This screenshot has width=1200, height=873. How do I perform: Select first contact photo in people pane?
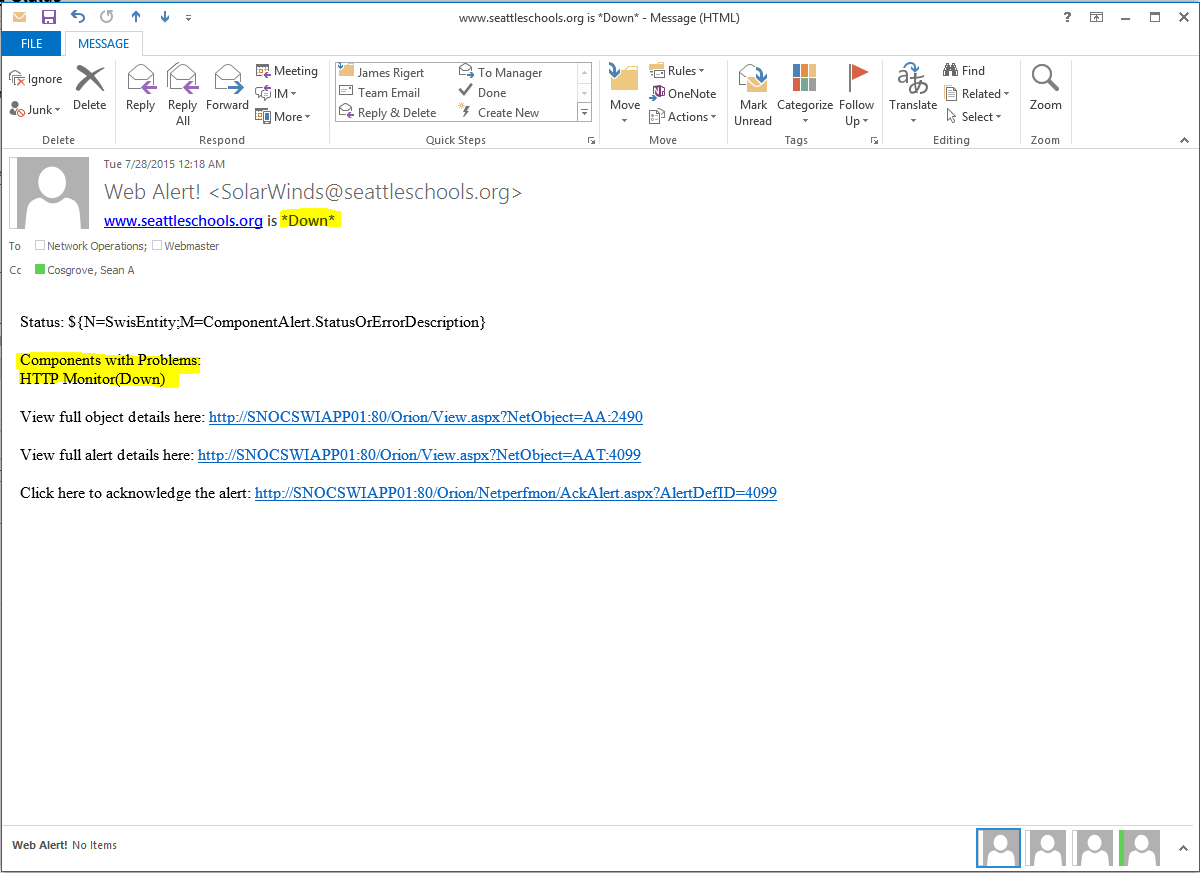pos(999,848)
